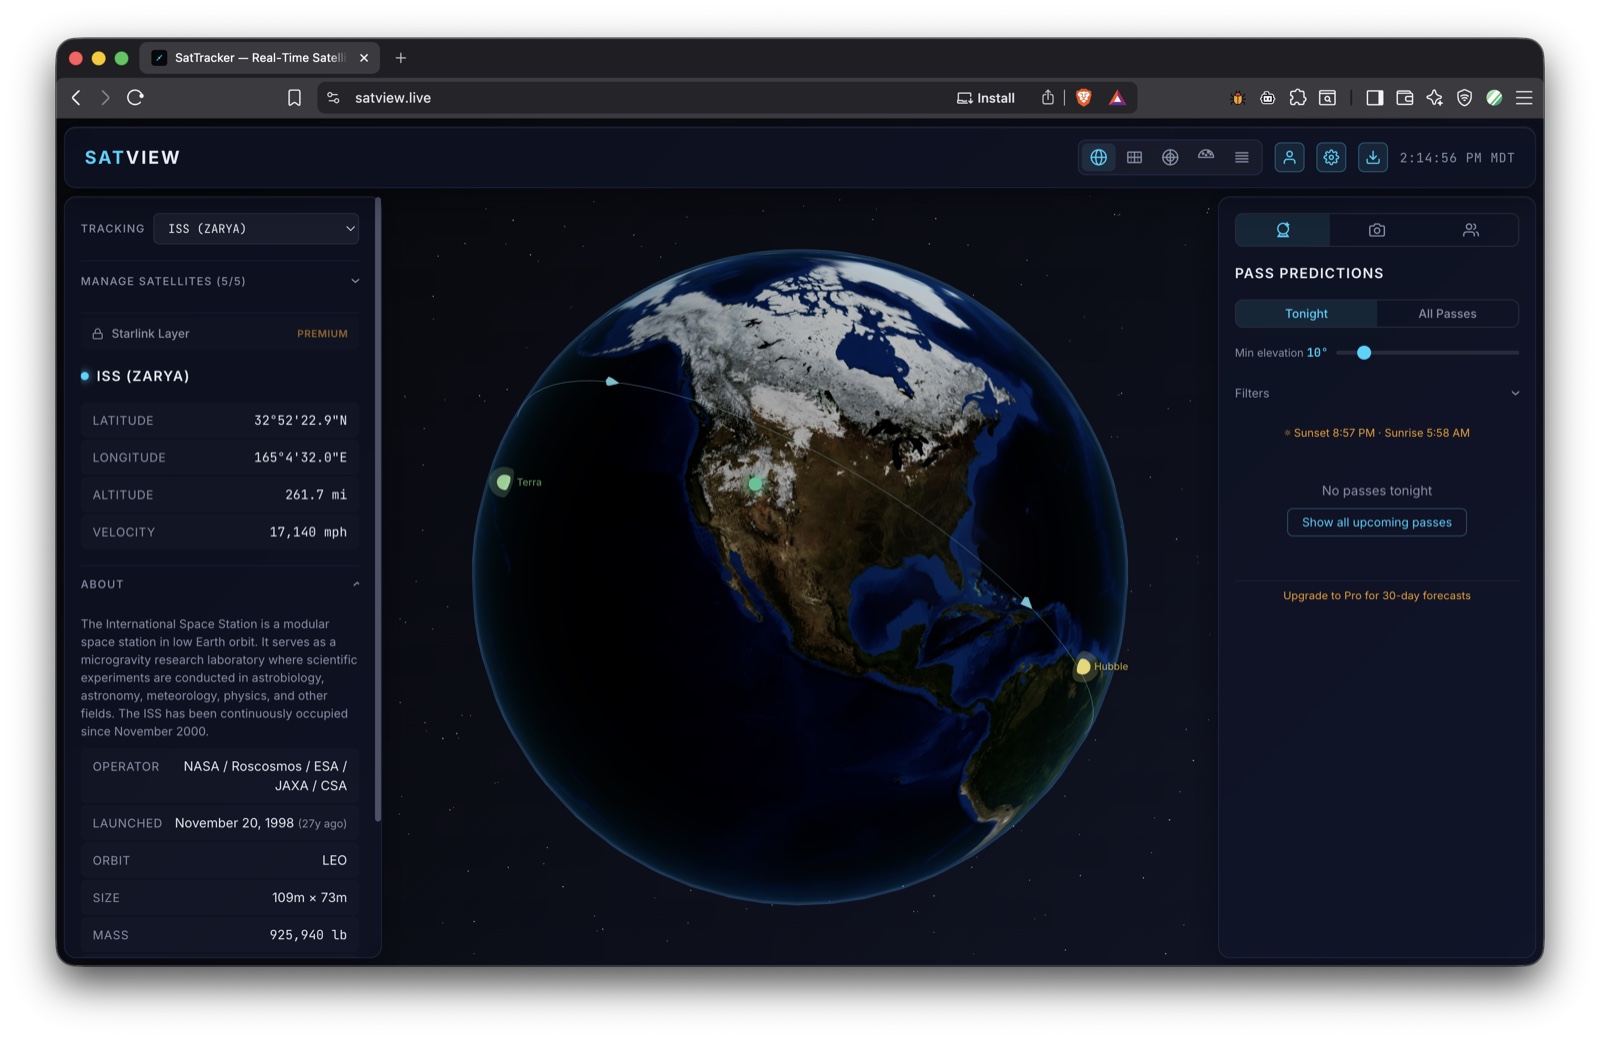Reload the page
This screenshot has width=1600, height=1040.
click(135, 97)
